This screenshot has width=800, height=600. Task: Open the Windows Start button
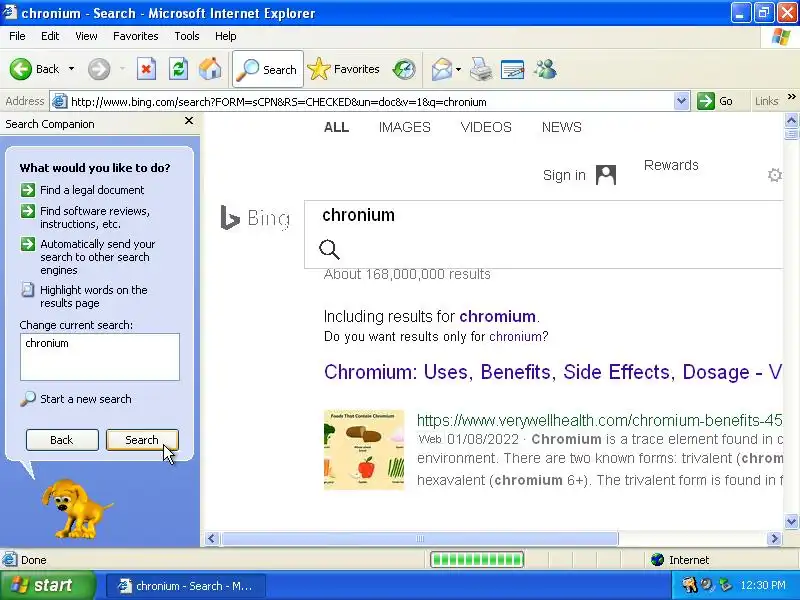(x=47, y=585)
